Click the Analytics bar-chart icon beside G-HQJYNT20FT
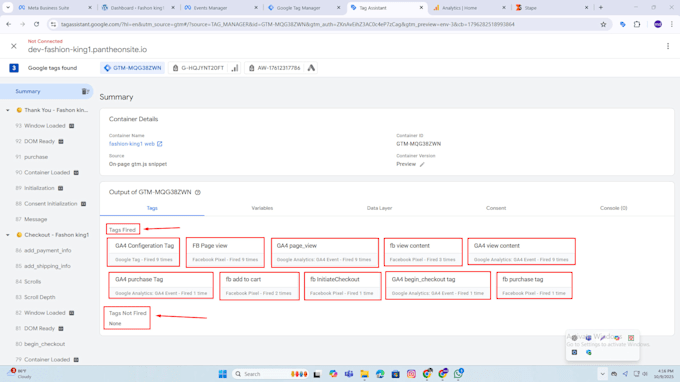The width and height of the screenshot is (680, 382). click(235, 68)
